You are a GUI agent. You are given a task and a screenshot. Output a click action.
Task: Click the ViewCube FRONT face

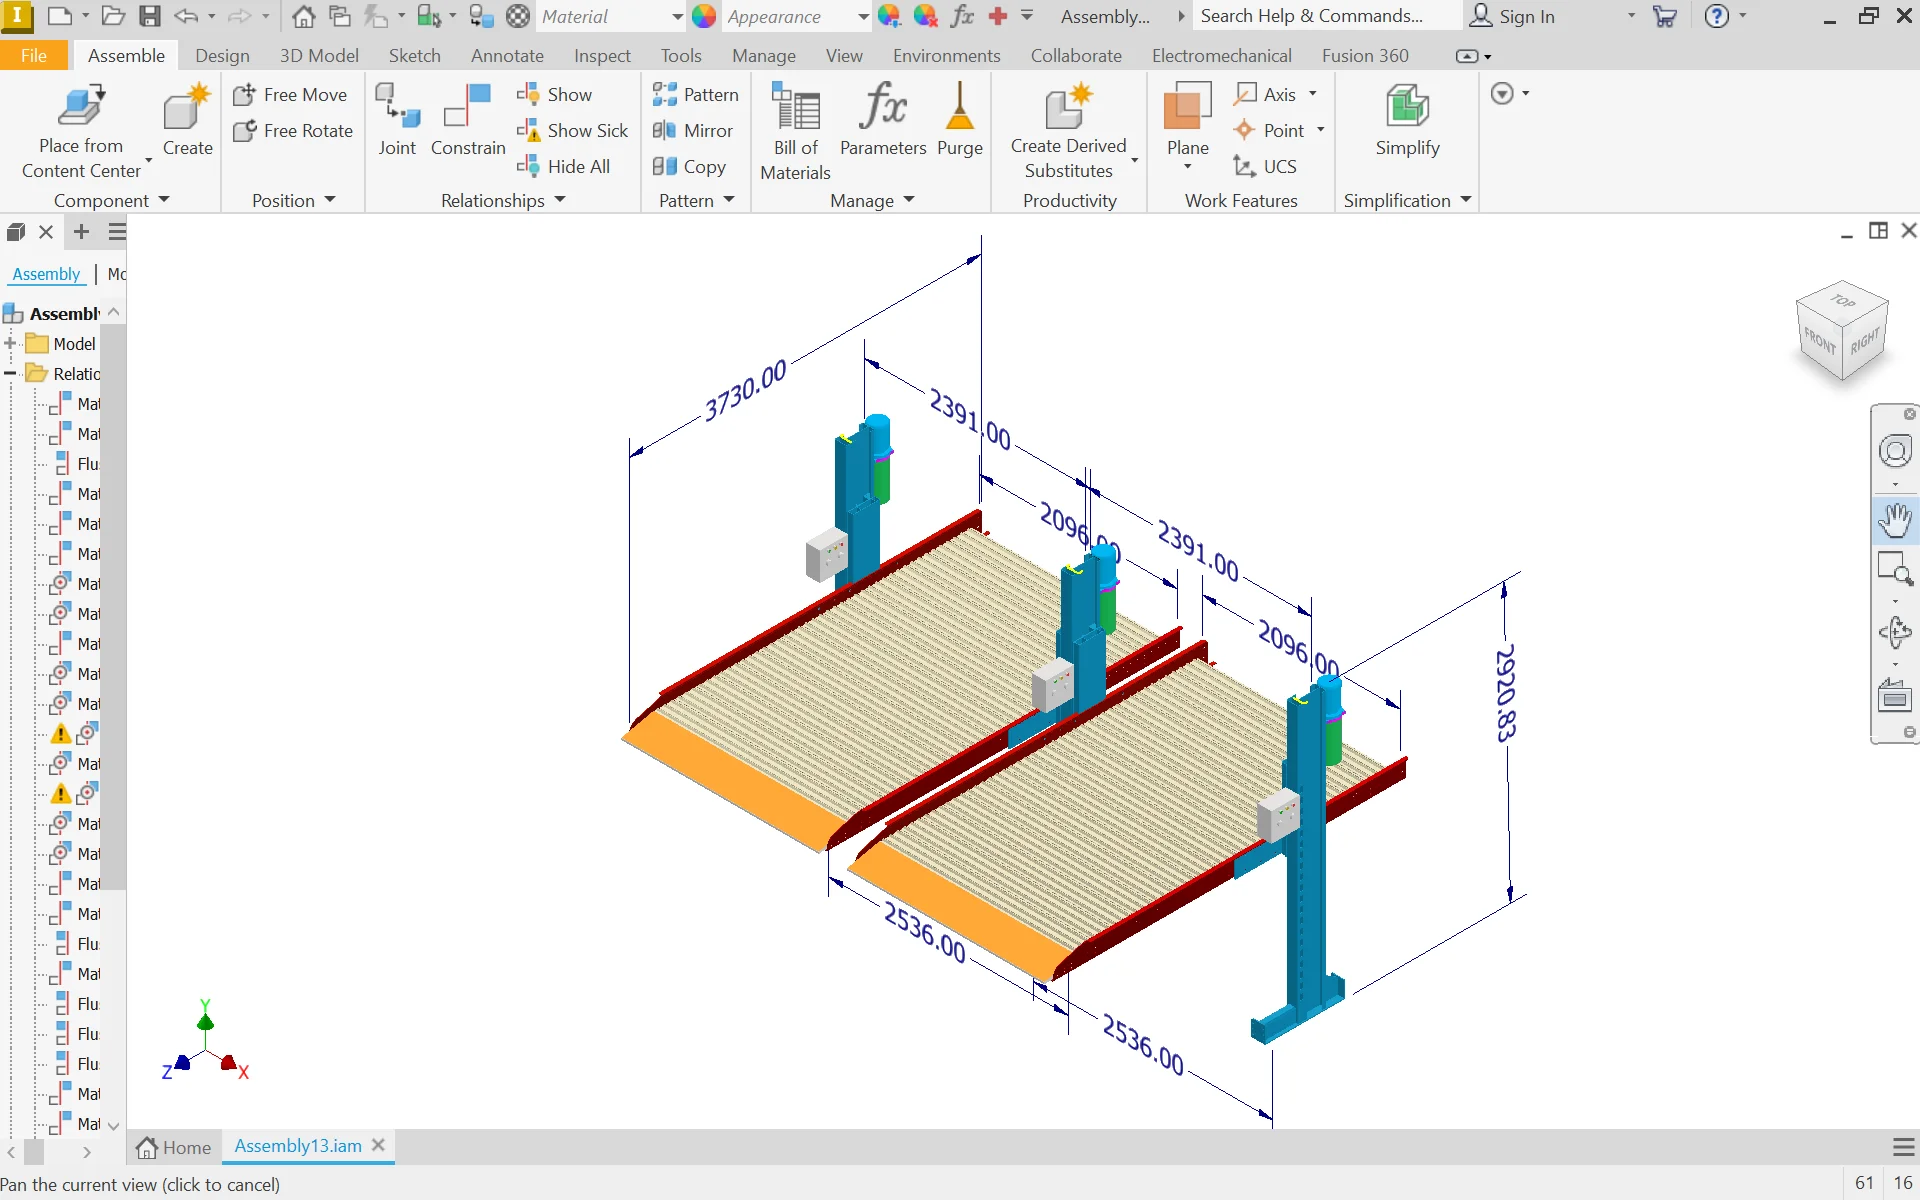tap(1820, 343)
